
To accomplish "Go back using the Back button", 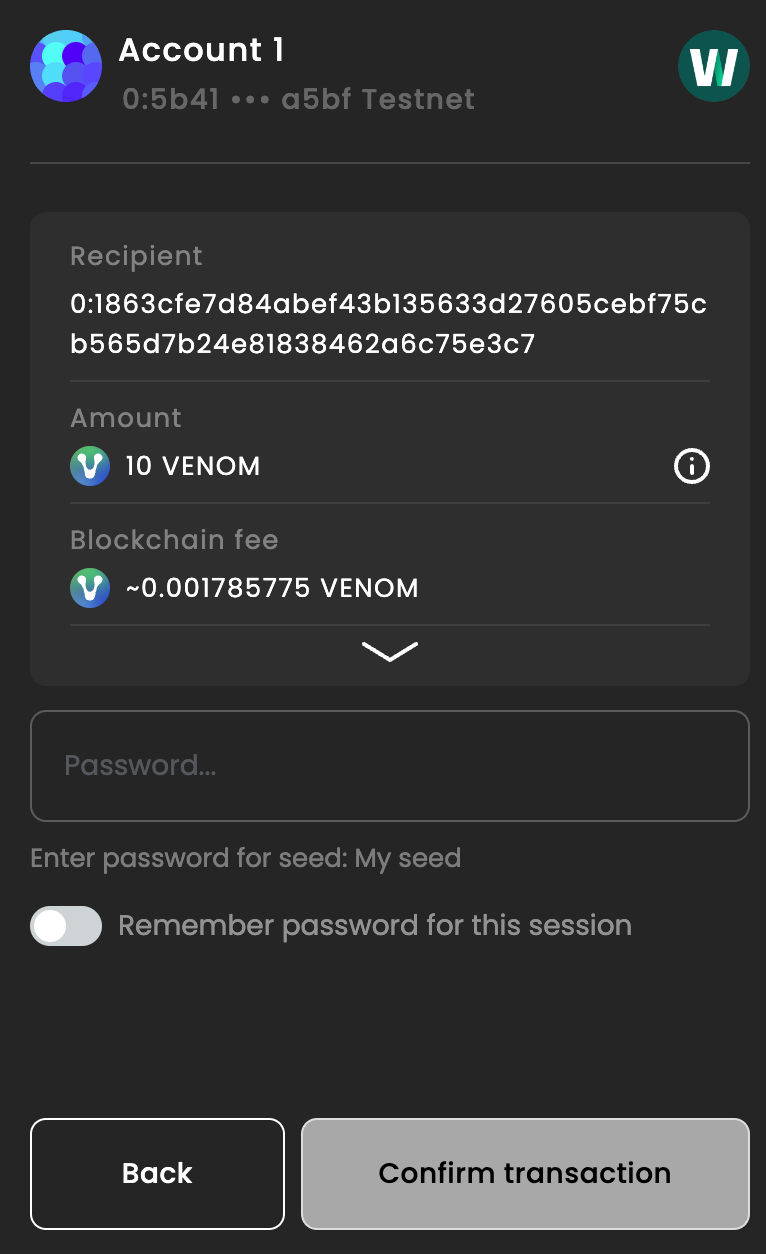I will (157, 1173).
